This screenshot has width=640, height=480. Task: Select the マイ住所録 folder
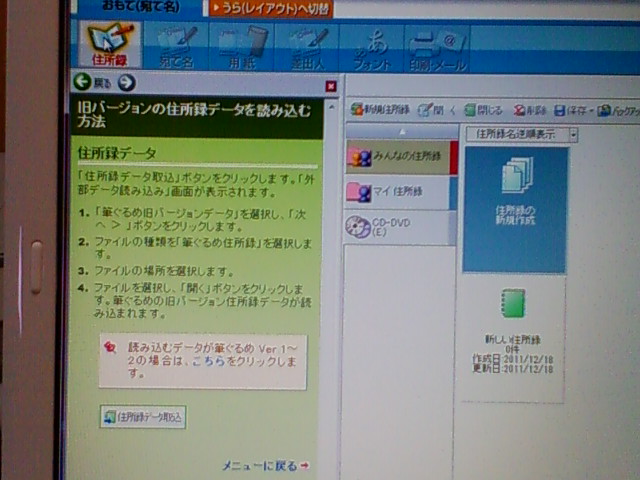(x=401, y=192)
